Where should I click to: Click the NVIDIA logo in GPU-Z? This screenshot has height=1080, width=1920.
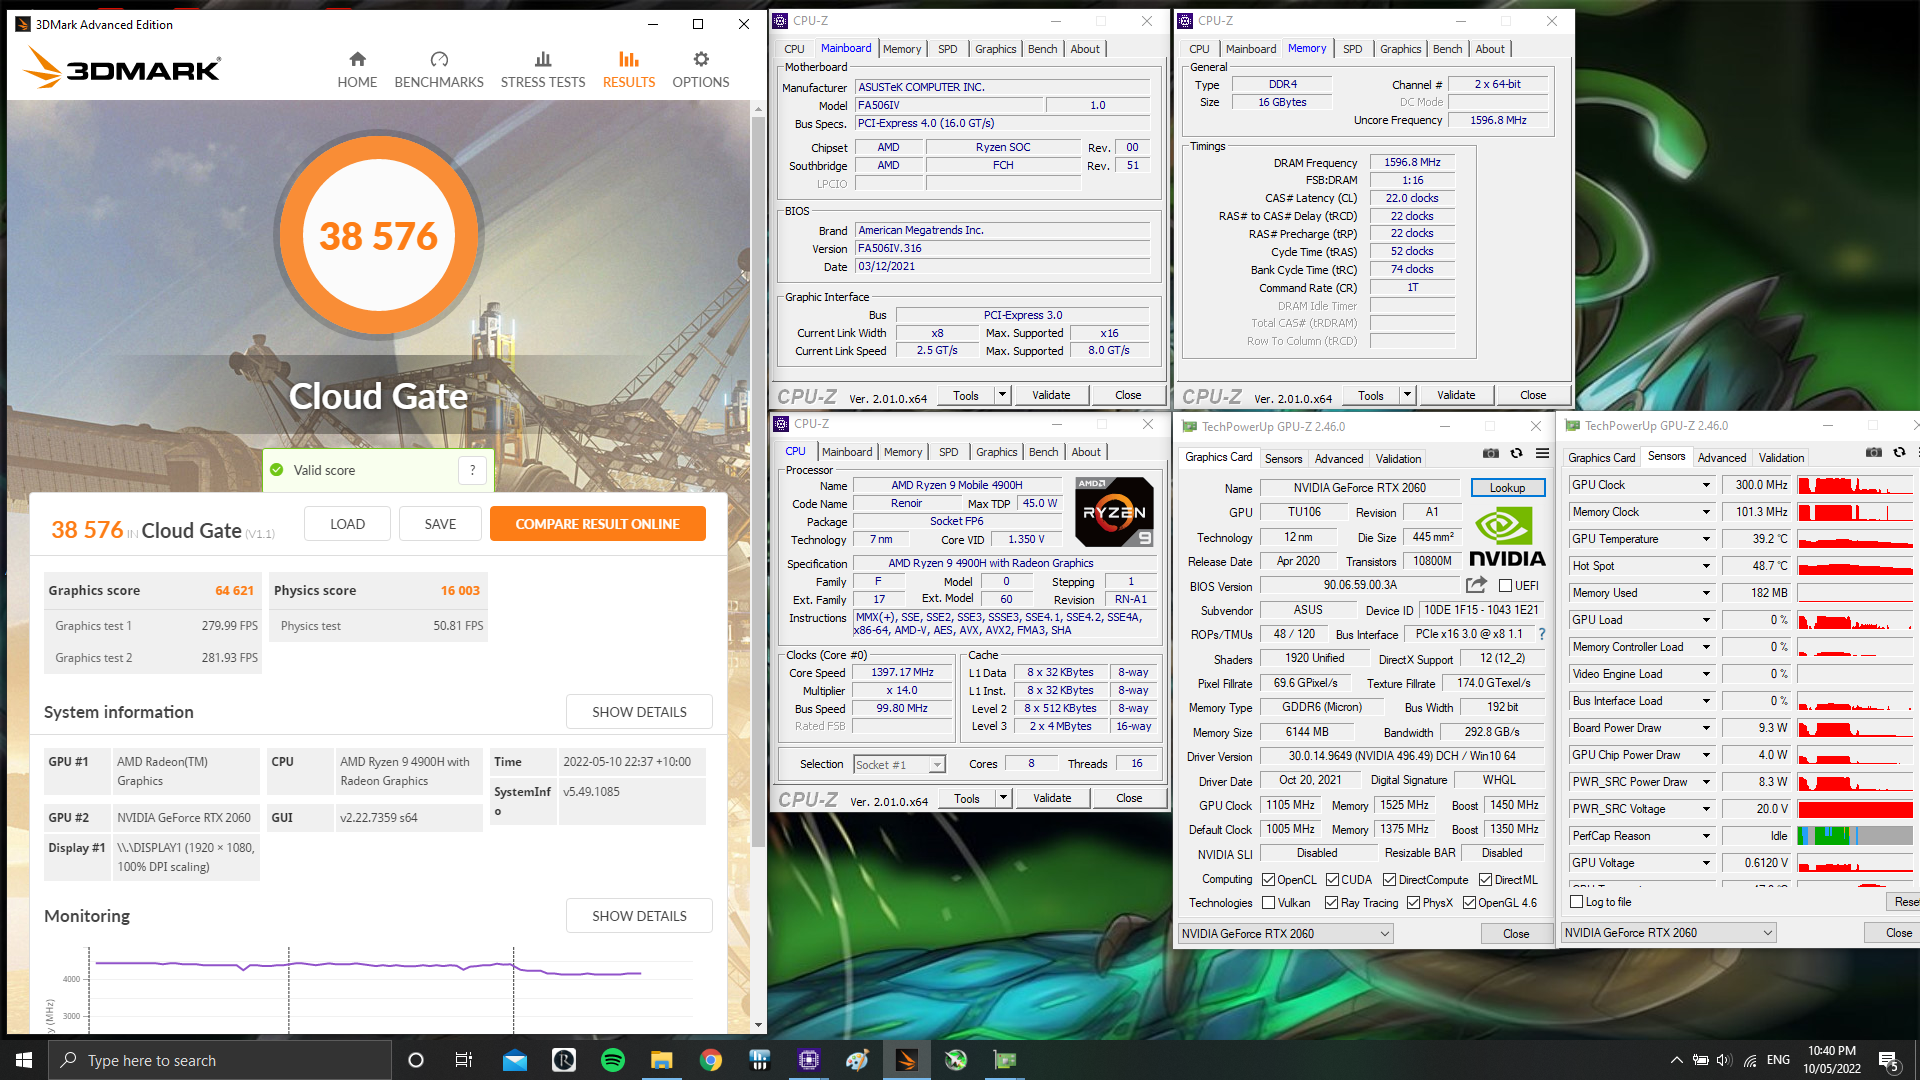(1507, 537)
